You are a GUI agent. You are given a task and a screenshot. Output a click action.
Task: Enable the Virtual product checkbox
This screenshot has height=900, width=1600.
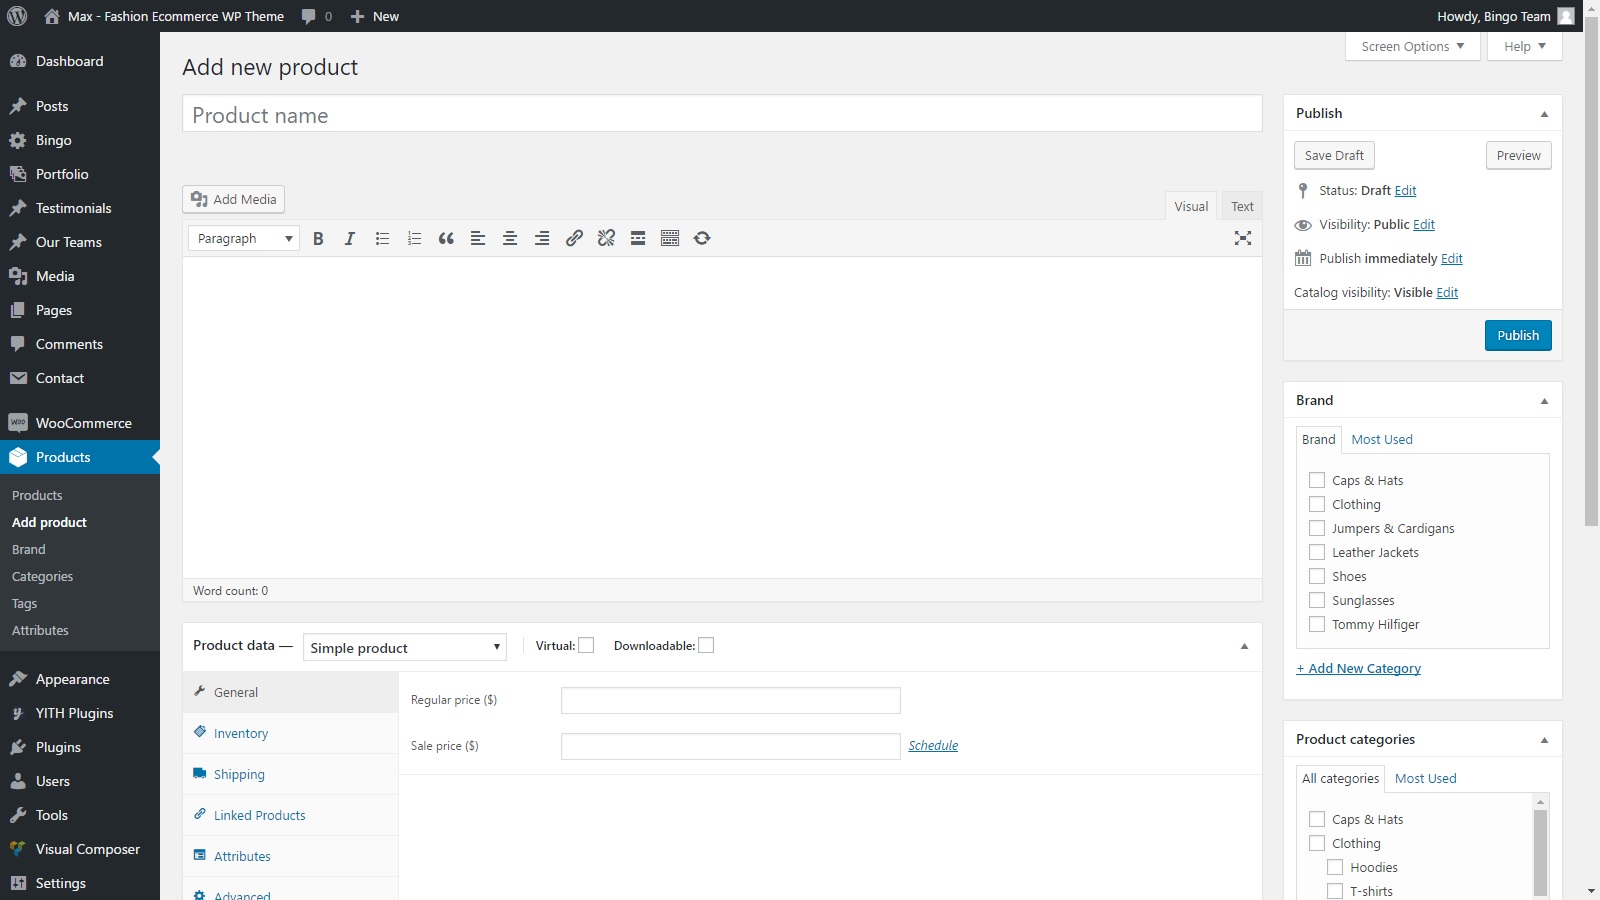pyautogui.click(x=586, y=645)
